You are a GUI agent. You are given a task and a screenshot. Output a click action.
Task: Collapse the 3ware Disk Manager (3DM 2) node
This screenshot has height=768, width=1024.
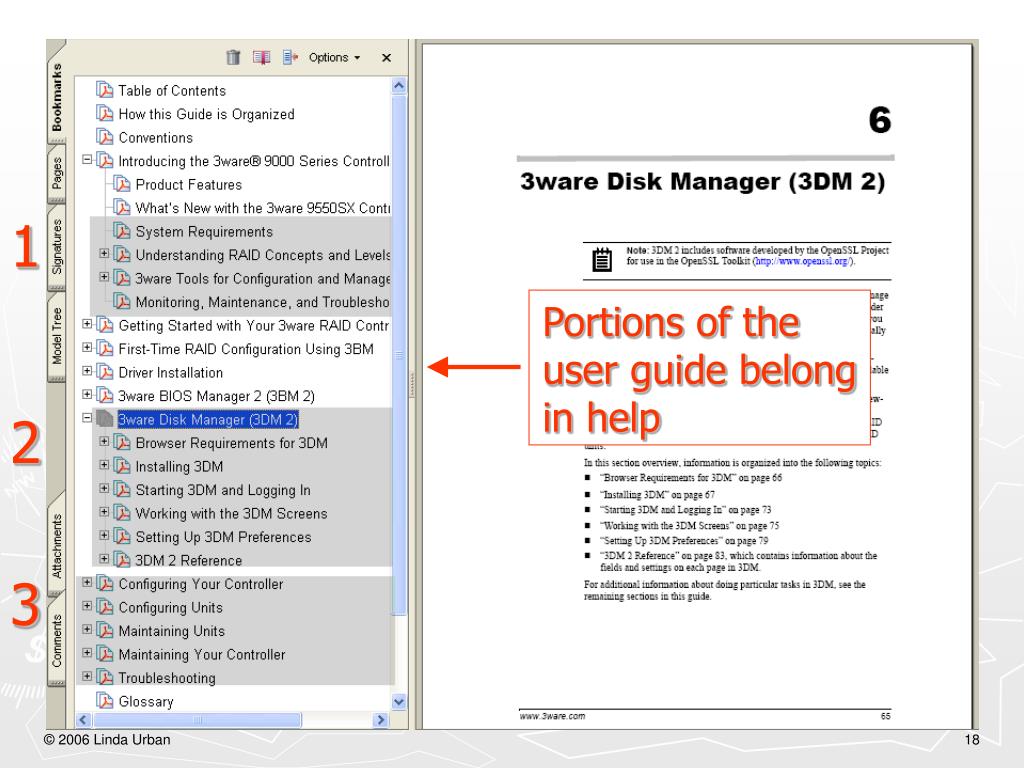[x=87, y=417]
